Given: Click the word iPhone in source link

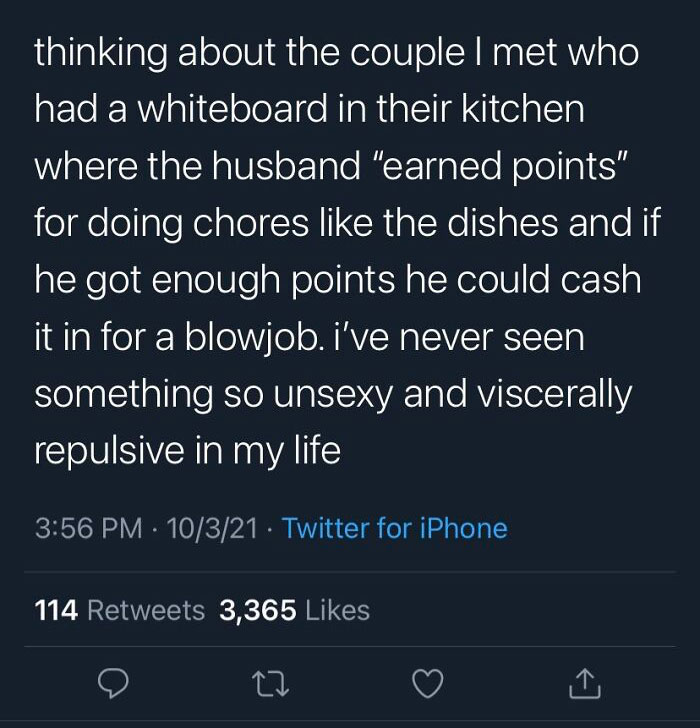Looking at the screenshot, I should 463,528.
